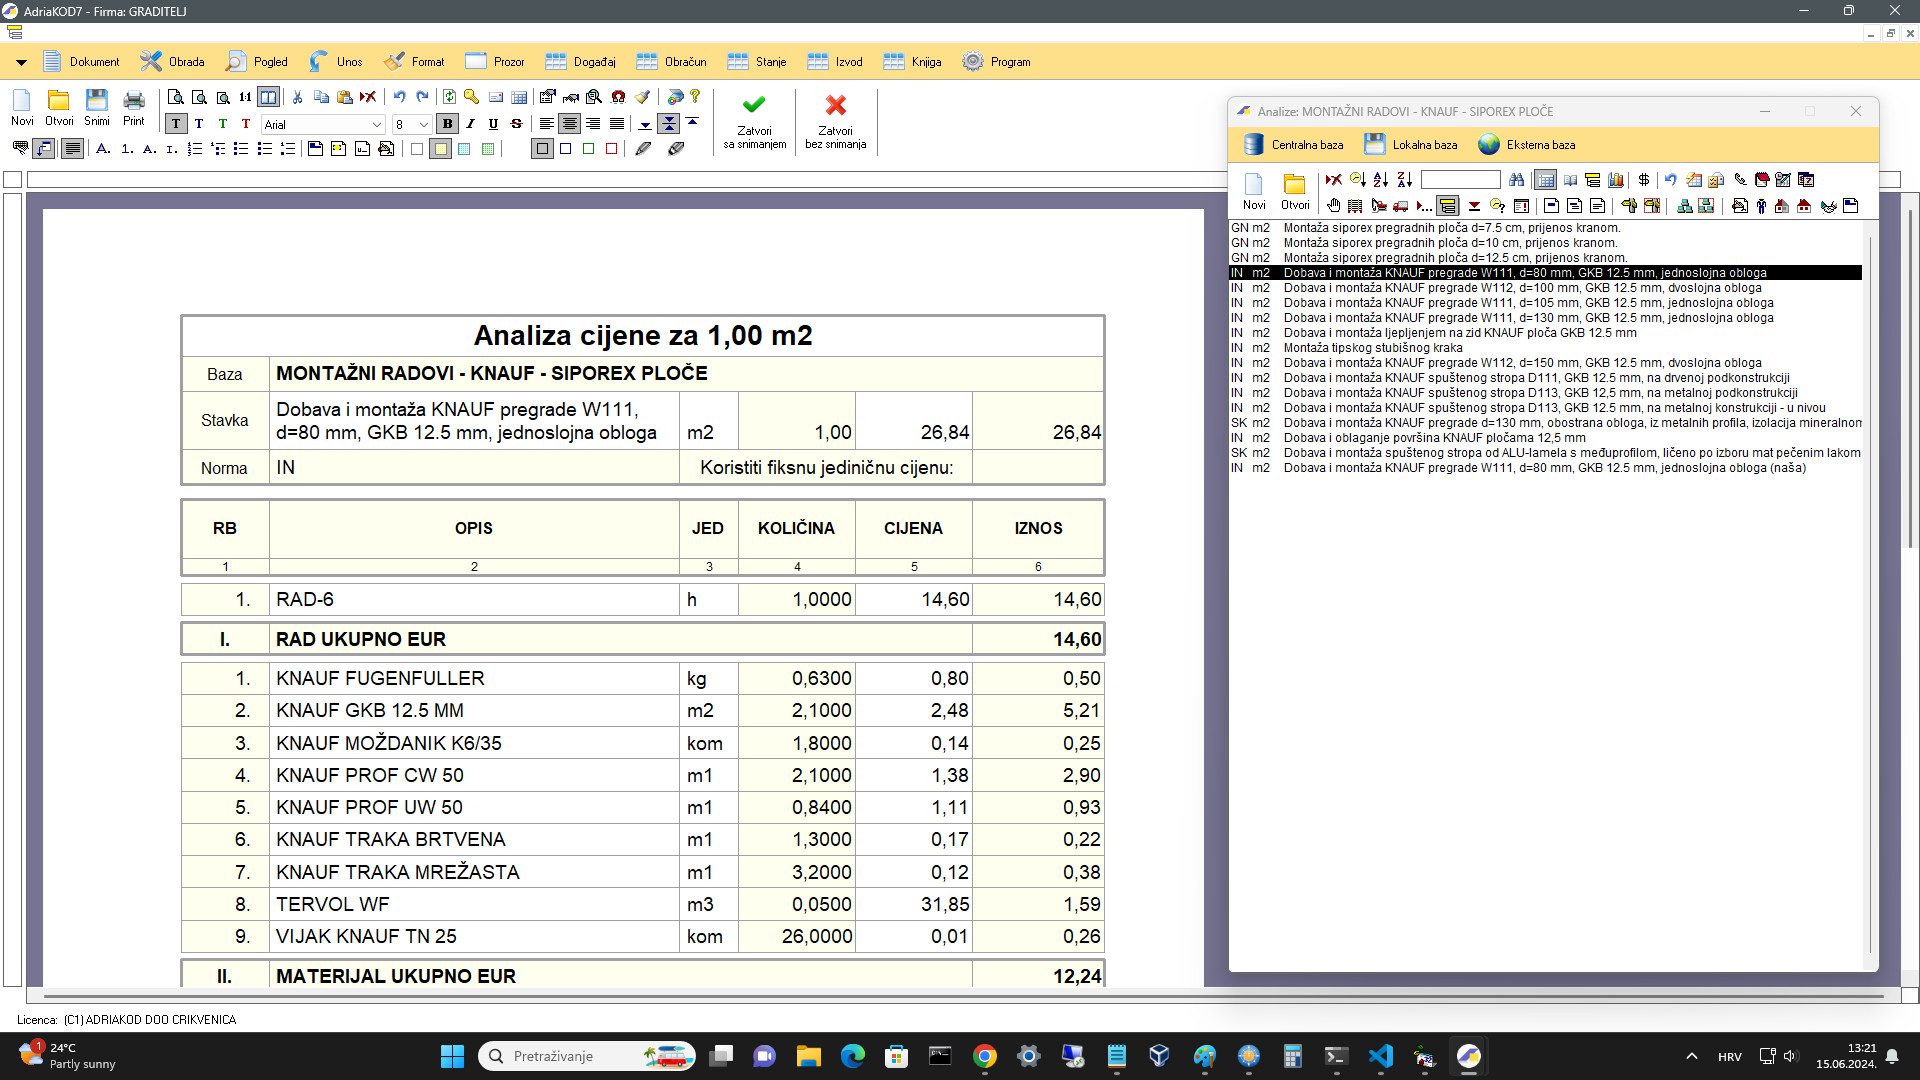Viewport: 1920px width, 1080px height.
Task: Select row 'Dobava i oblaganje površina KNAUF pločama 12,5 mm'
Action: coord(1545,438)
